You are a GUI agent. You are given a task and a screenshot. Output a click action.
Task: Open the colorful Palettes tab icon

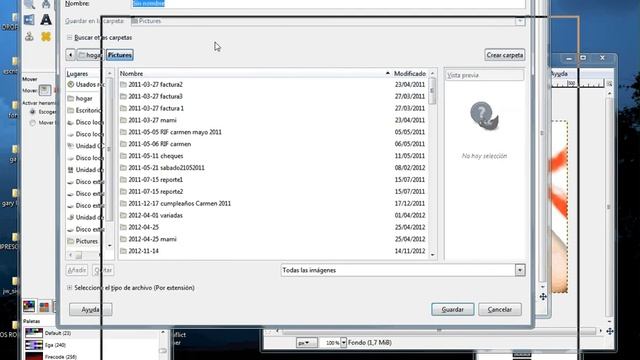(x=29, y=306)
